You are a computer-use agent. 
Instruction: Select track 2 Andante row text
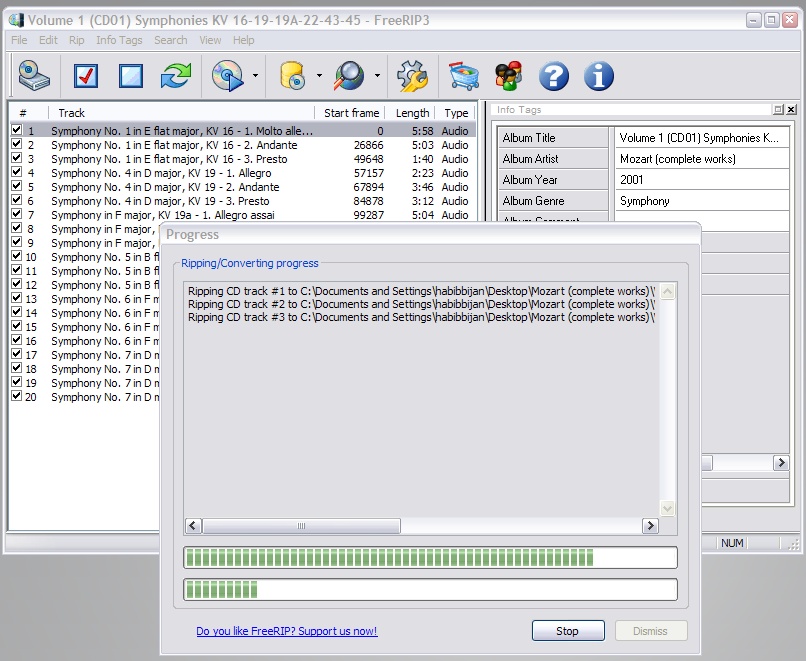pos(174,145)
